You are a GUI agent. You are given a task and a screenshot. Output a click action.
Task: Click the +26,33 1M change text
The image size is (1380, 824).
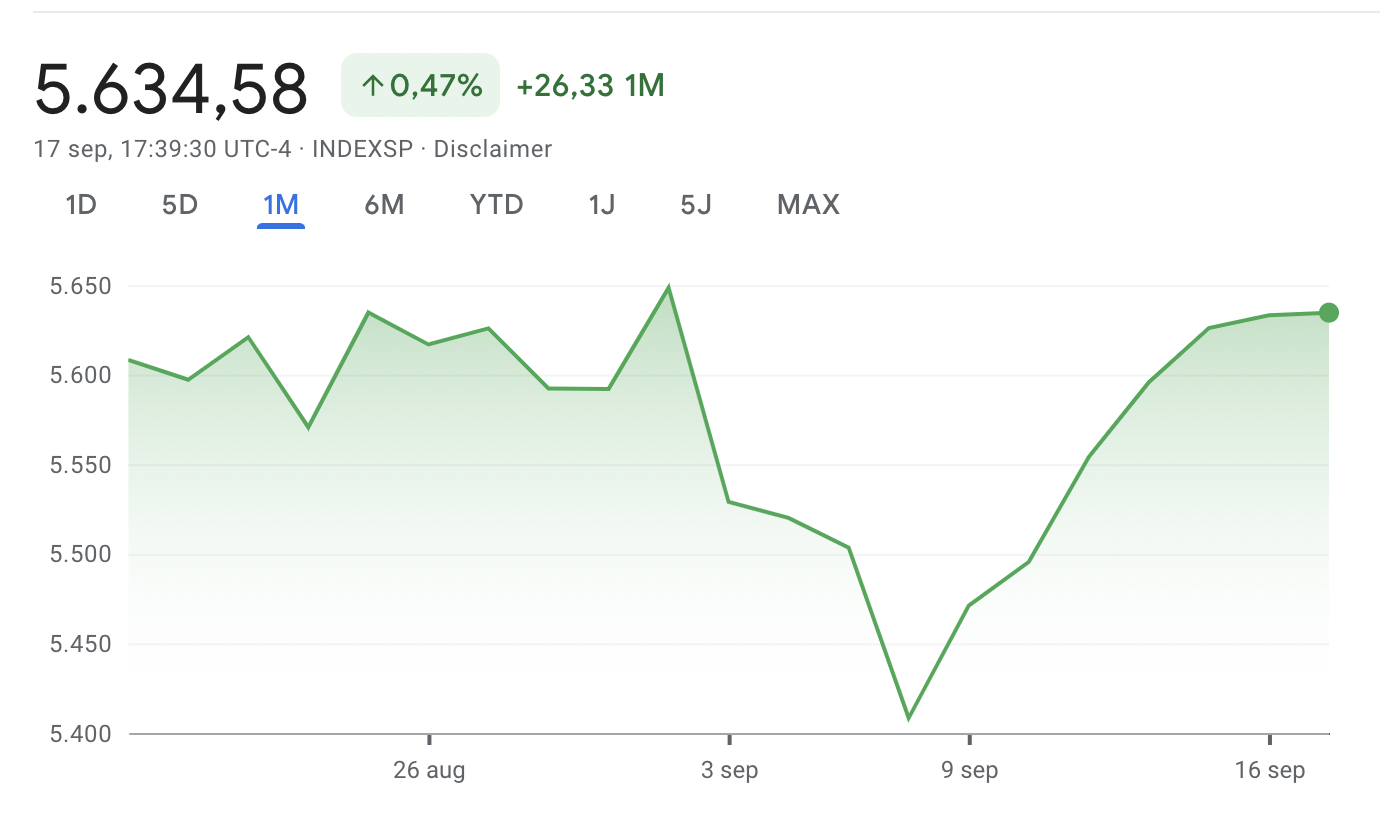click(x=590, y=86)
